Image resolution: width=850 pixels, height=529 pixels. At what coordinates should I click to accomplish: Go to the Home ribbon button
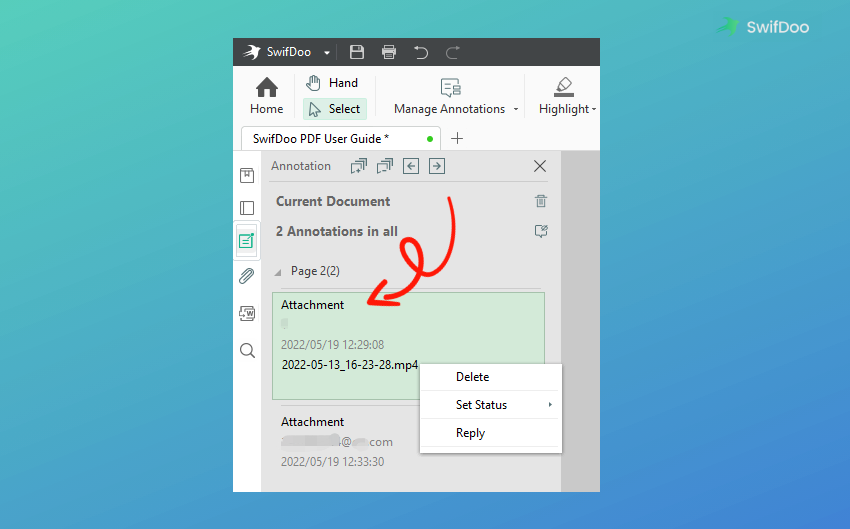pos(266,96)
